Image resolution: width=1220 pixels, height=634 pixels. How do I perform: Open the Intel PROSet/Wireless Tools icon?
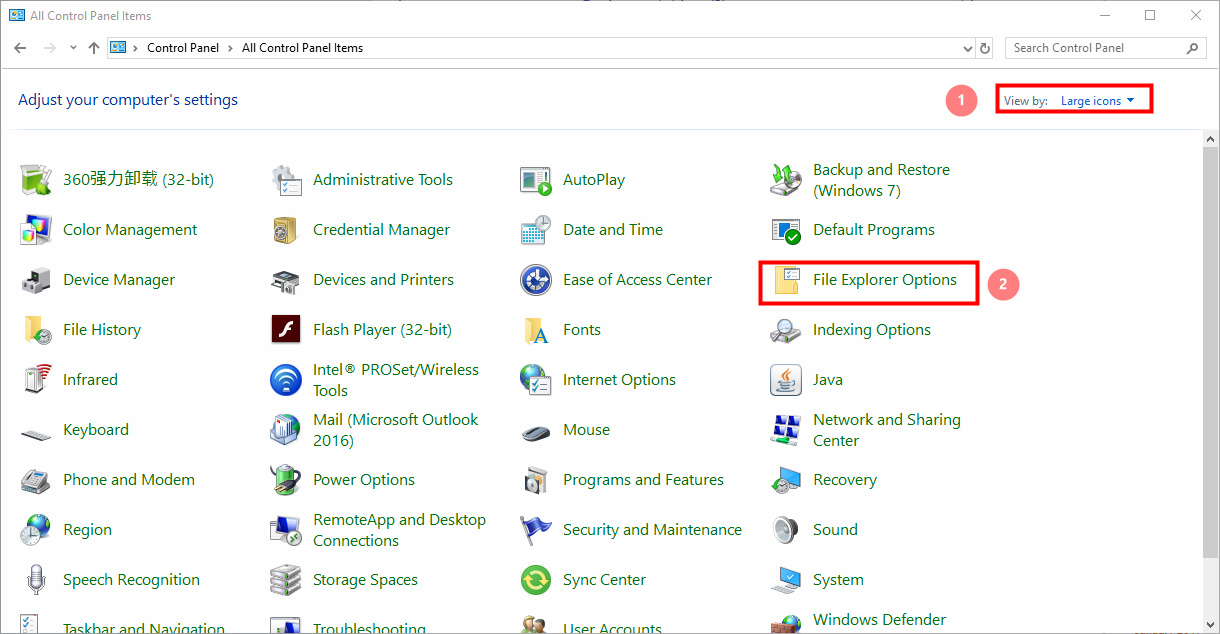286,380
